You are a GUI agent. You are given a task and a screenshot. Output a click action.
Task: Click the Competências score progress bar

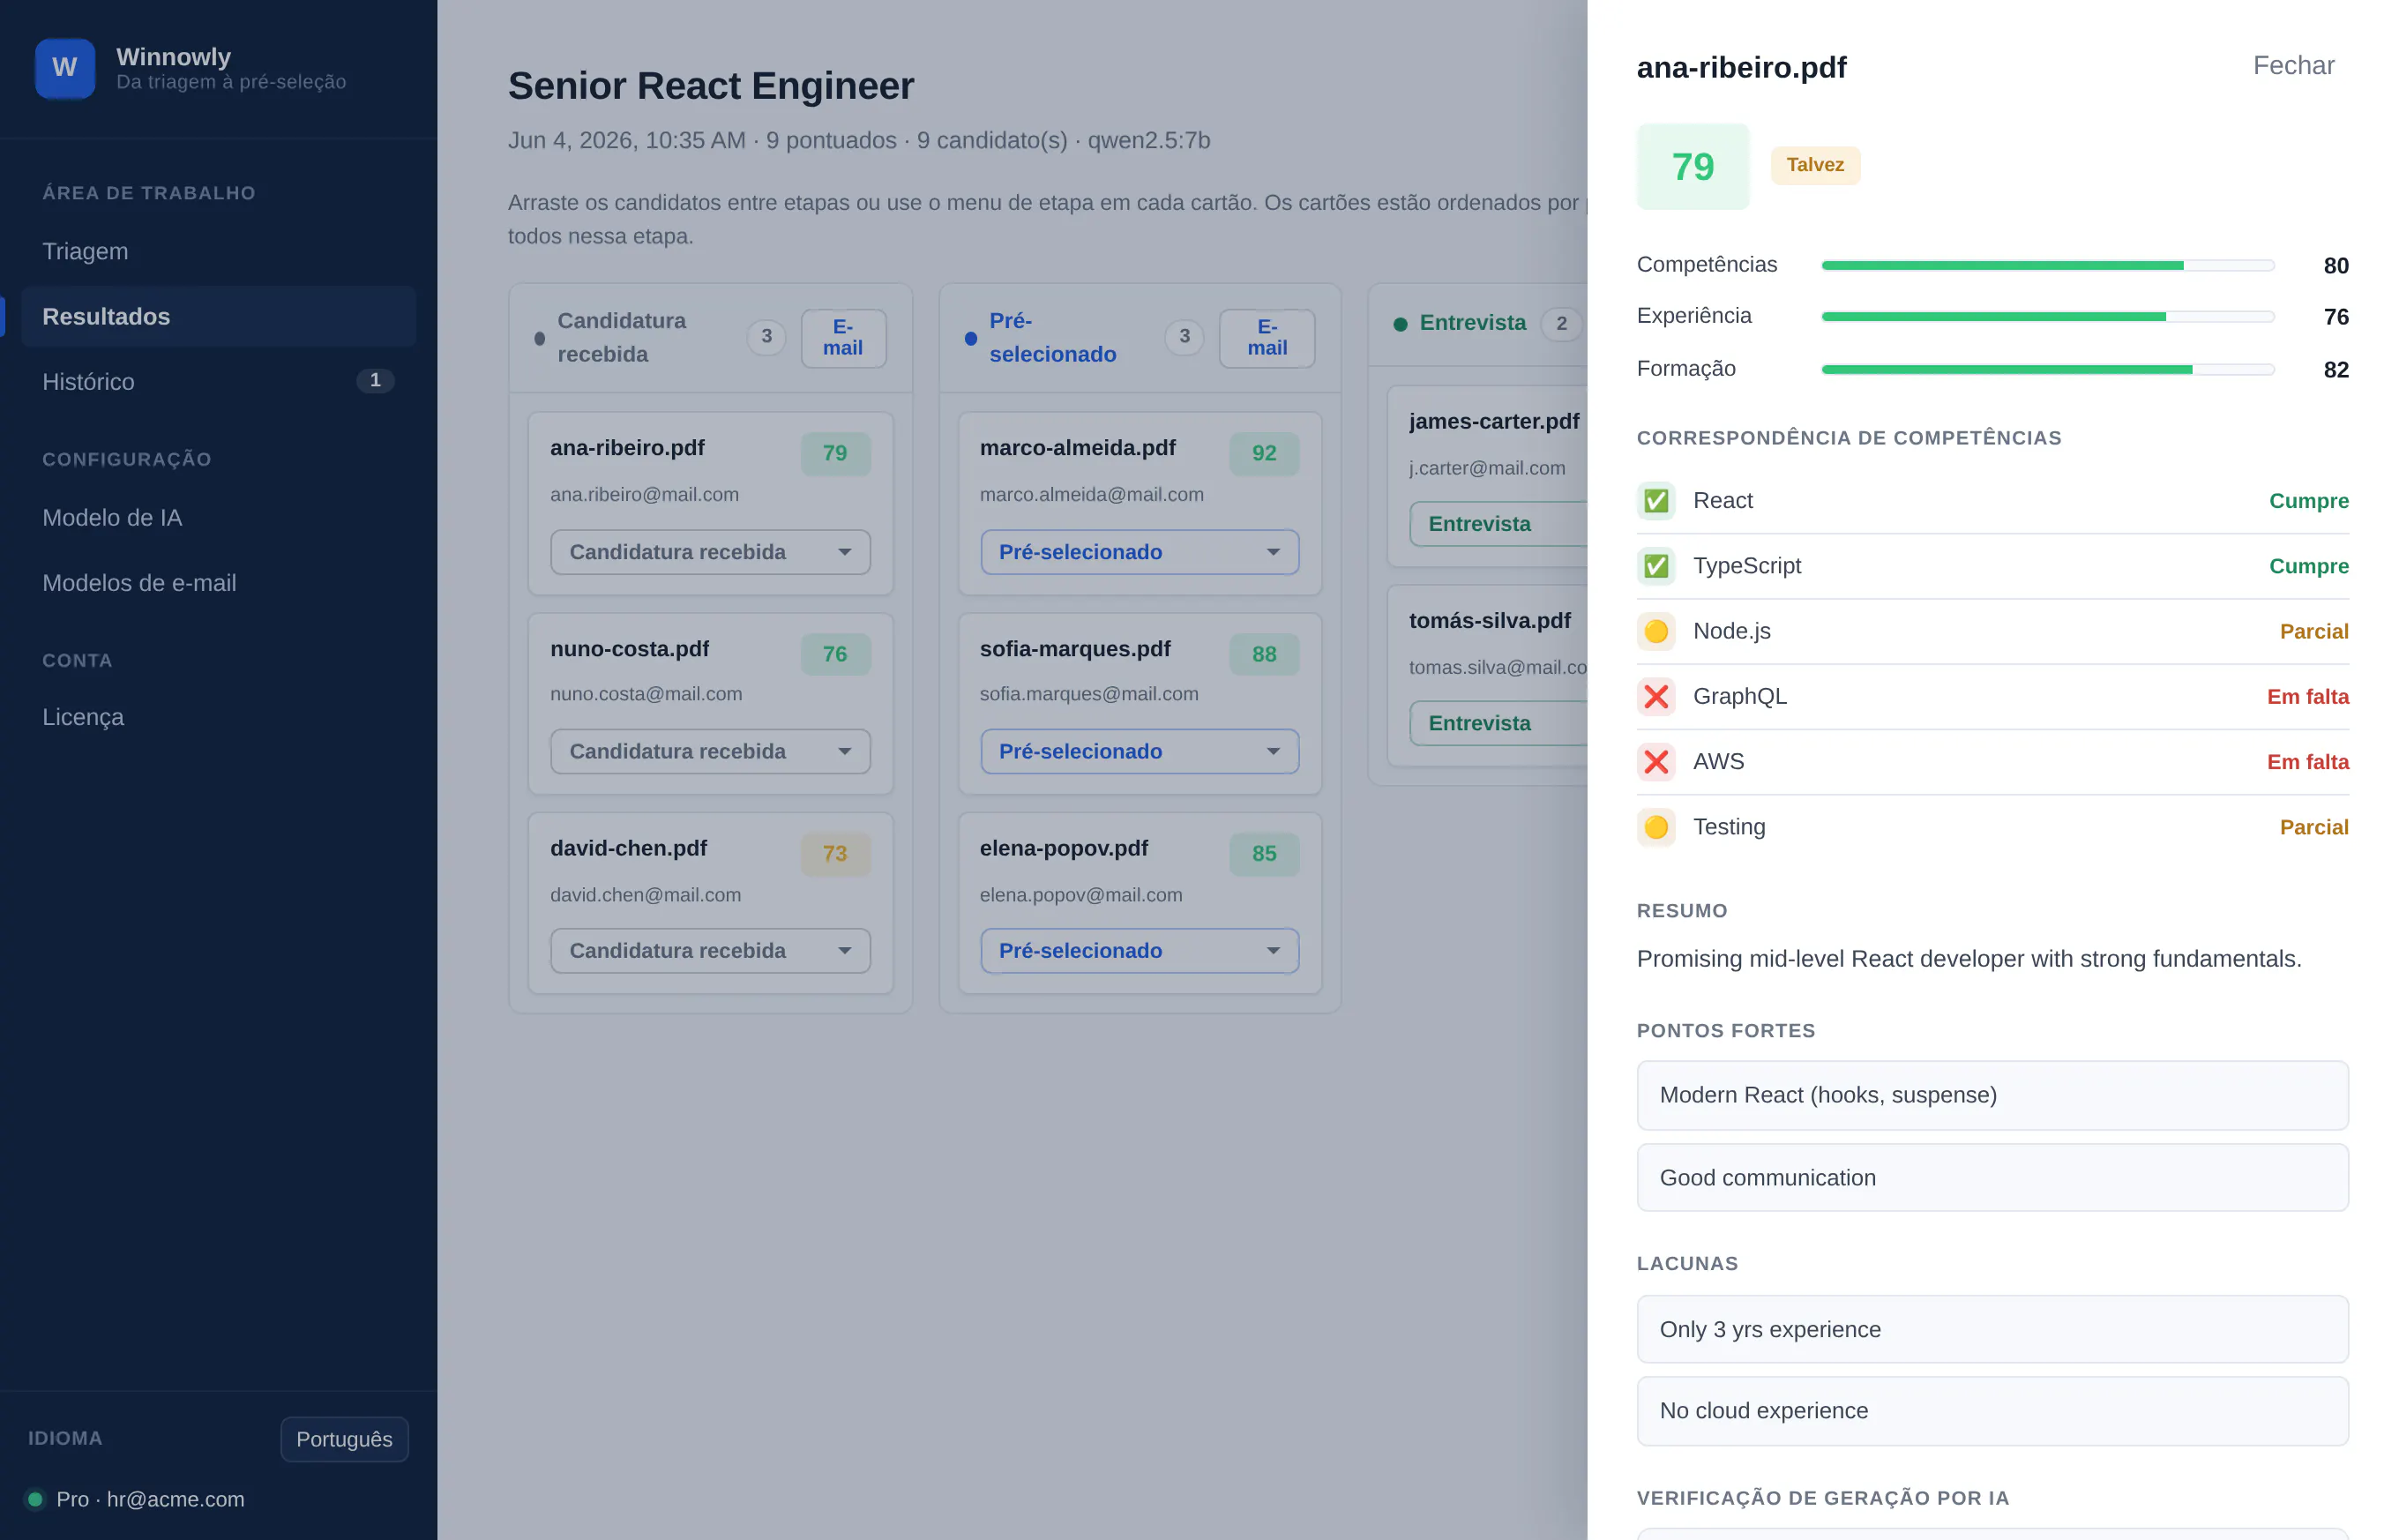[x=2048, y=265]
